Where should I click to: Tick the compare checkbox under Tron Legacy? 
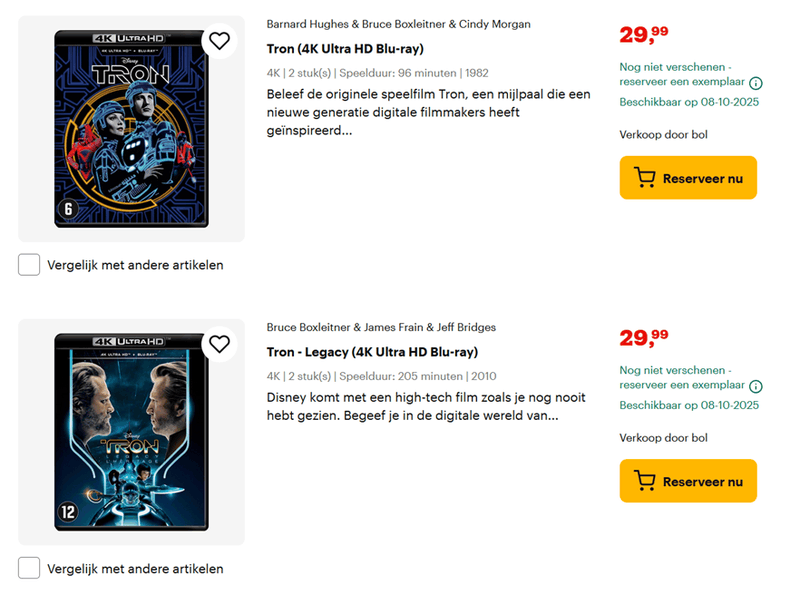[29, 568]
